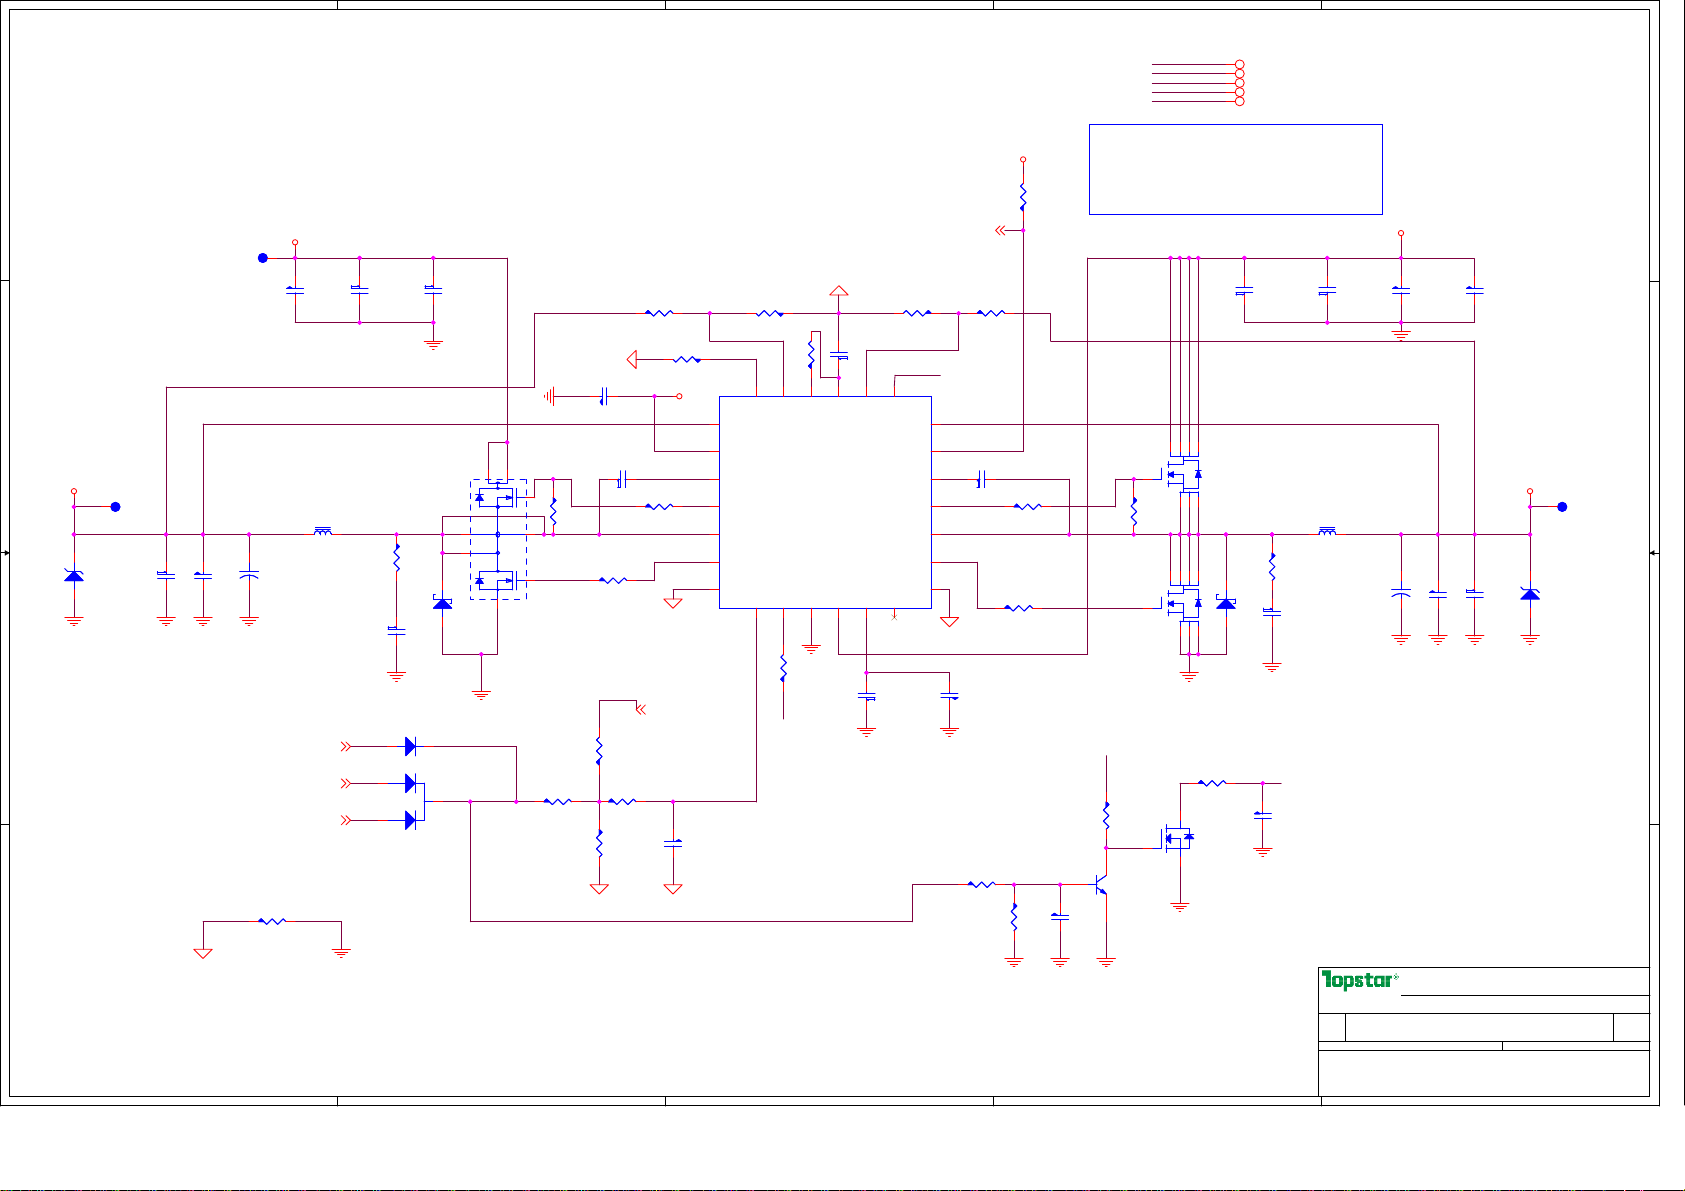Click the topmost of five test-point circles
This screenshot has height=1191, width=1685.
(x=1240, y=64)
